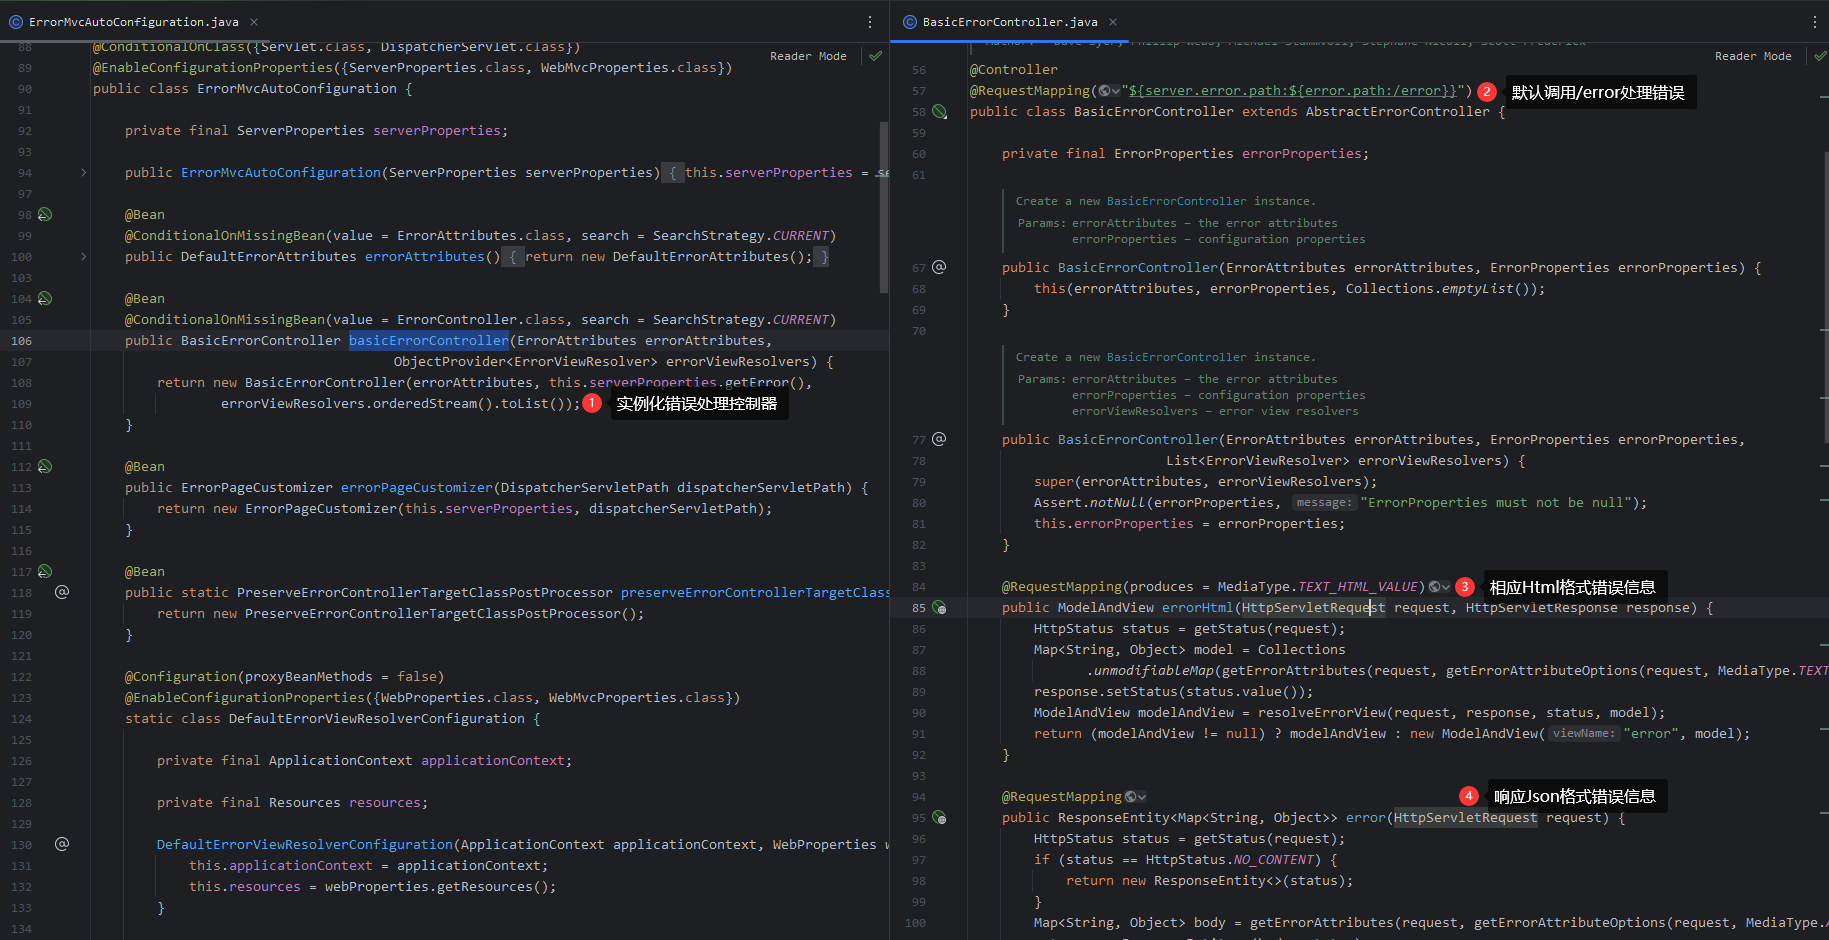The image size is (1829, 940).
Task: Open BasicErrorController link in second doc comment
Action: pos(1176,357)
